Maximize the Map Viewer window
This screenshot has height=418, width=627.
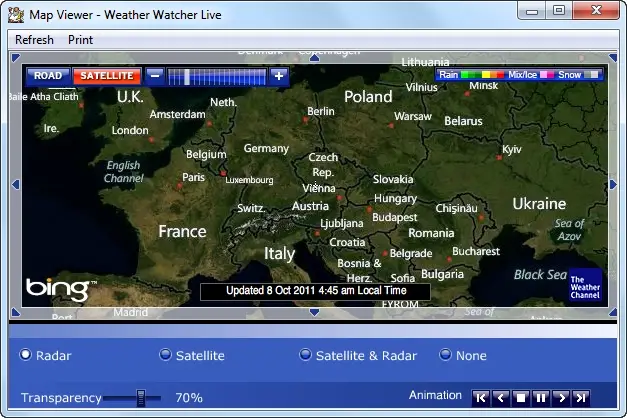(x=559, y=11)
